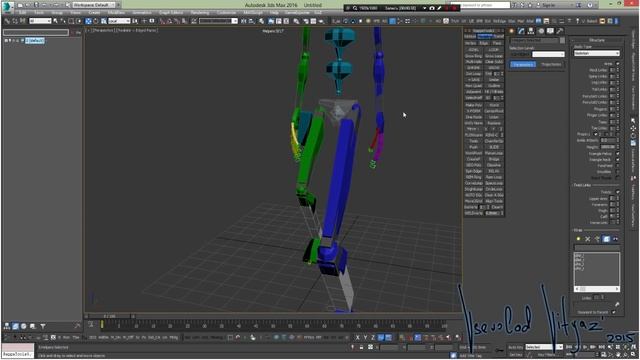The image size is (640, 360).
Task: Click the highlighted blue Xtras icon
Action: click(x=606, y=239)
